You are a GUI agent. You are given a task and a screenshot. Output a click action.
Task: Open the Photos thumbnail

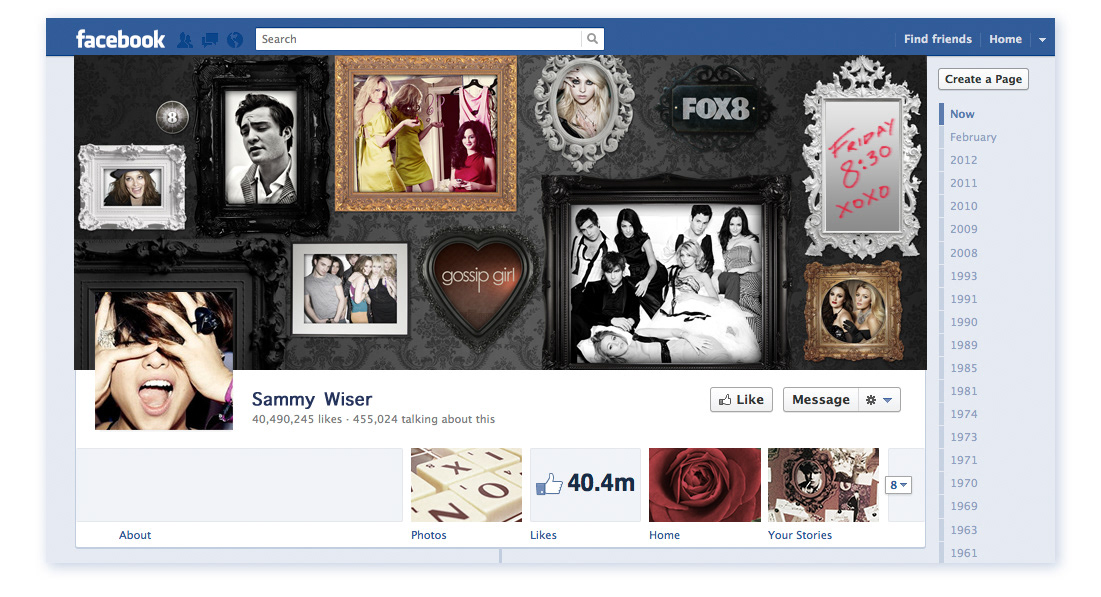466,485
